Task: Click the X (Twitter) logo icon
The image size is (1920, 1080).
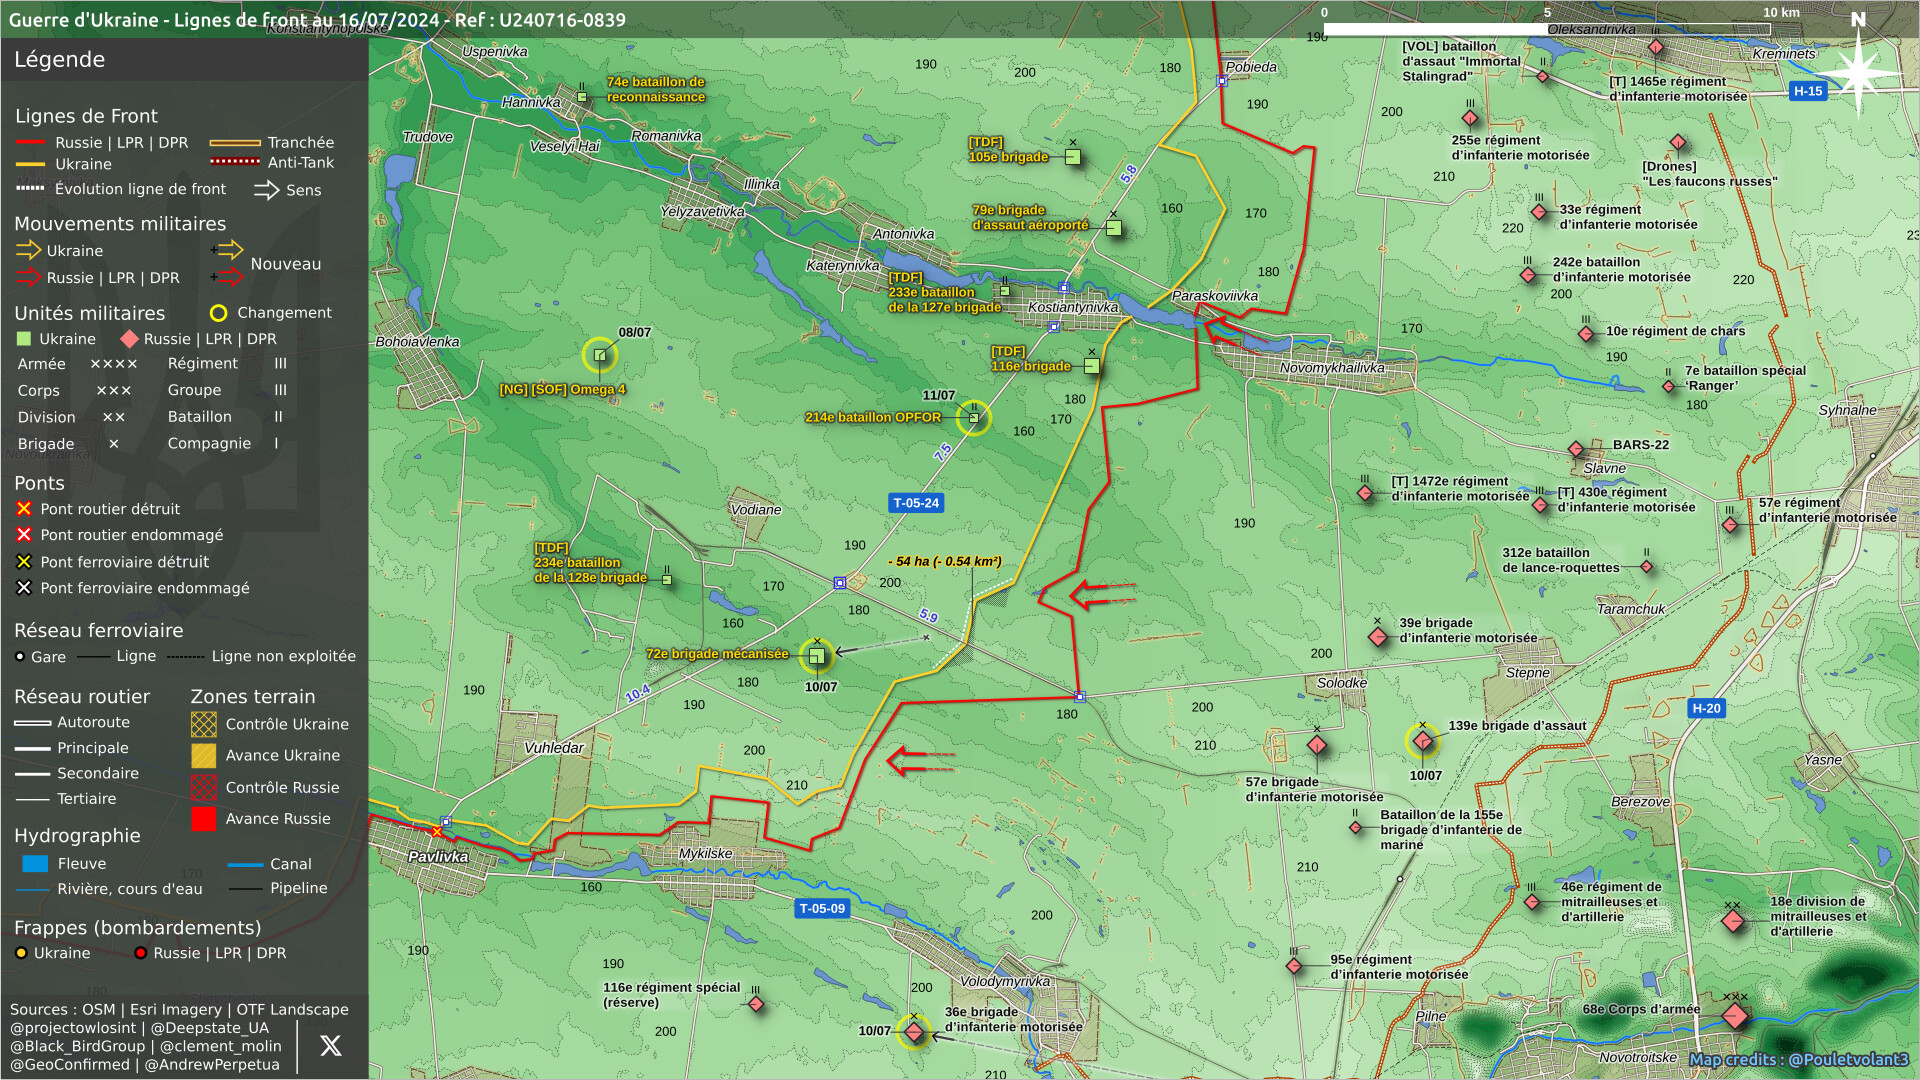Action: pos(331,1046)
